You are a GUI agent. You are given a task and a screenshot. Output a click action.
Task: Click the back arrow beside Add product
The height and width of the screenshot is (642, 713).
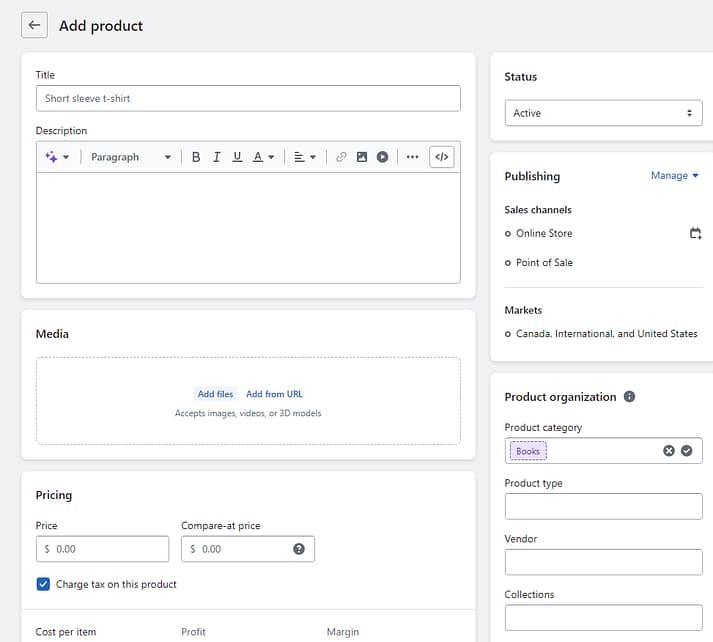tap(35, 26)
